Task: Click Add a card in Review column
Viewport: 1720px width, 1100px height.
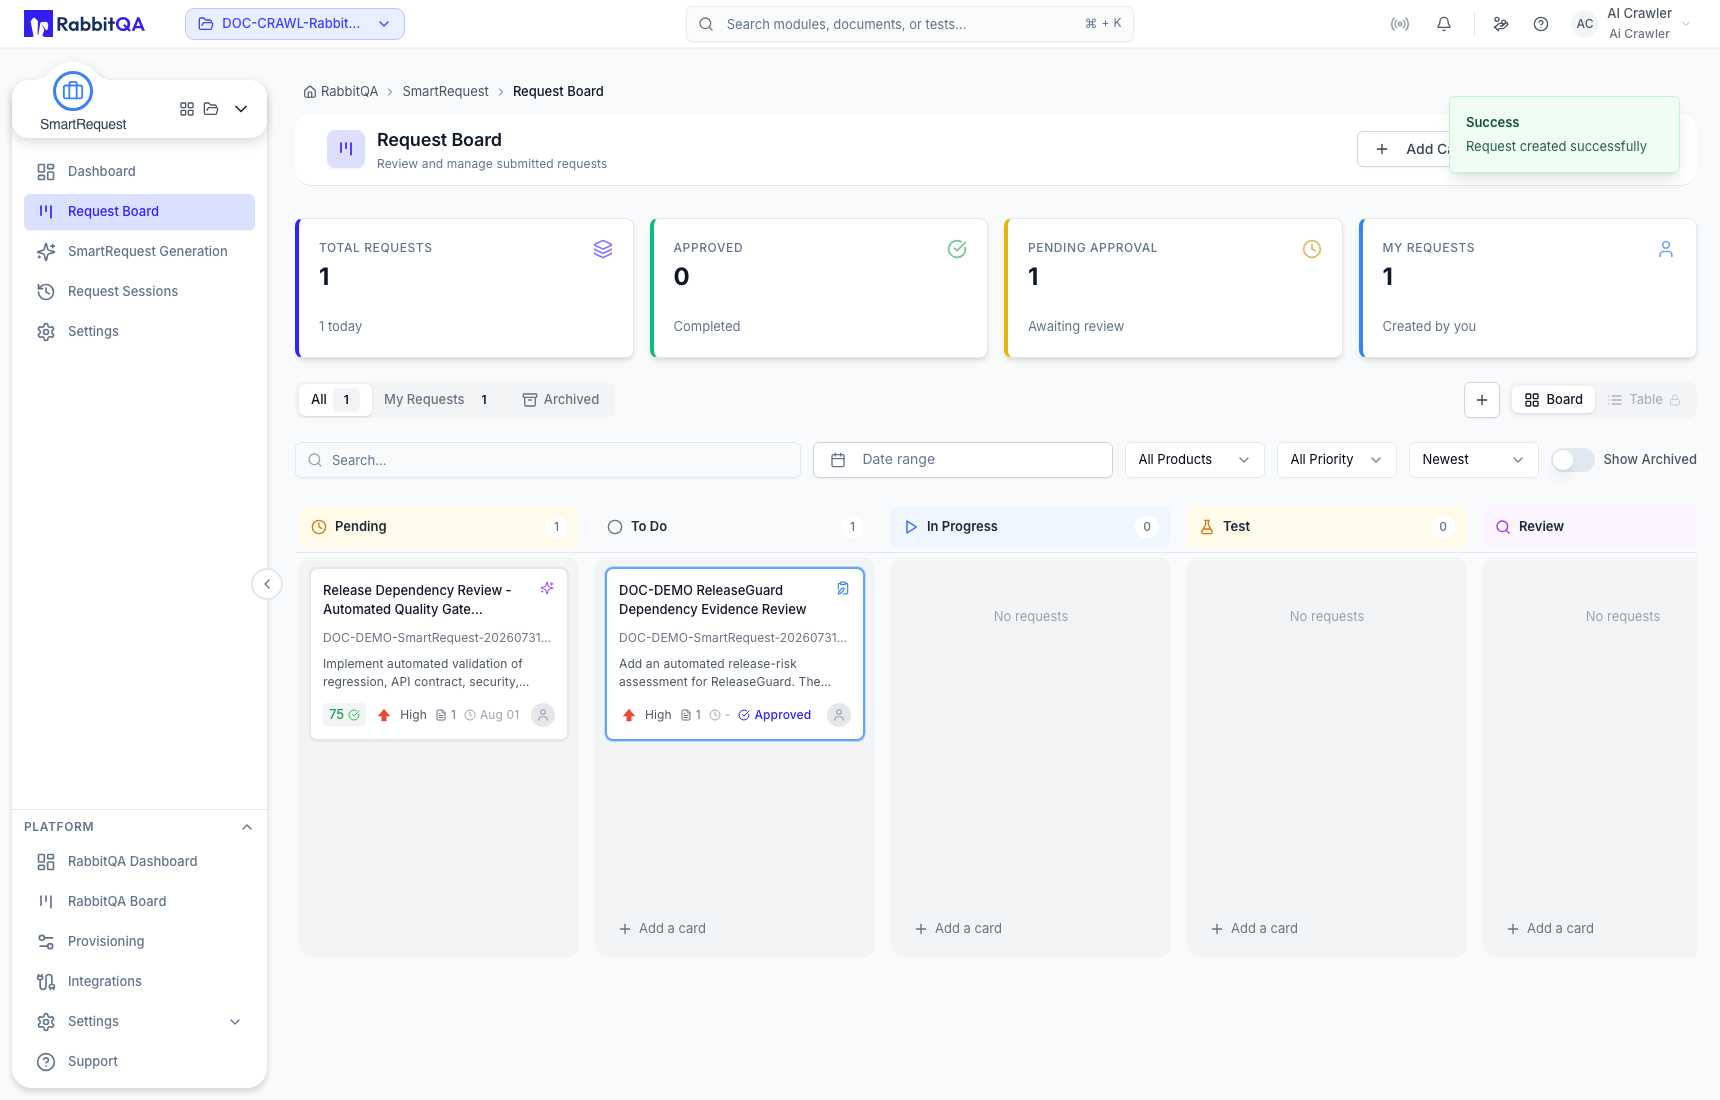Action: (x=1551, y=929)
